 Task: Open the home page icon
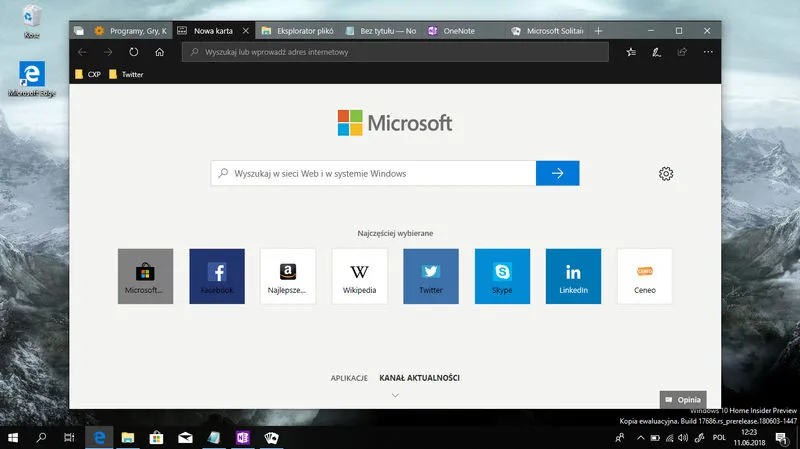tap(160, 52)
